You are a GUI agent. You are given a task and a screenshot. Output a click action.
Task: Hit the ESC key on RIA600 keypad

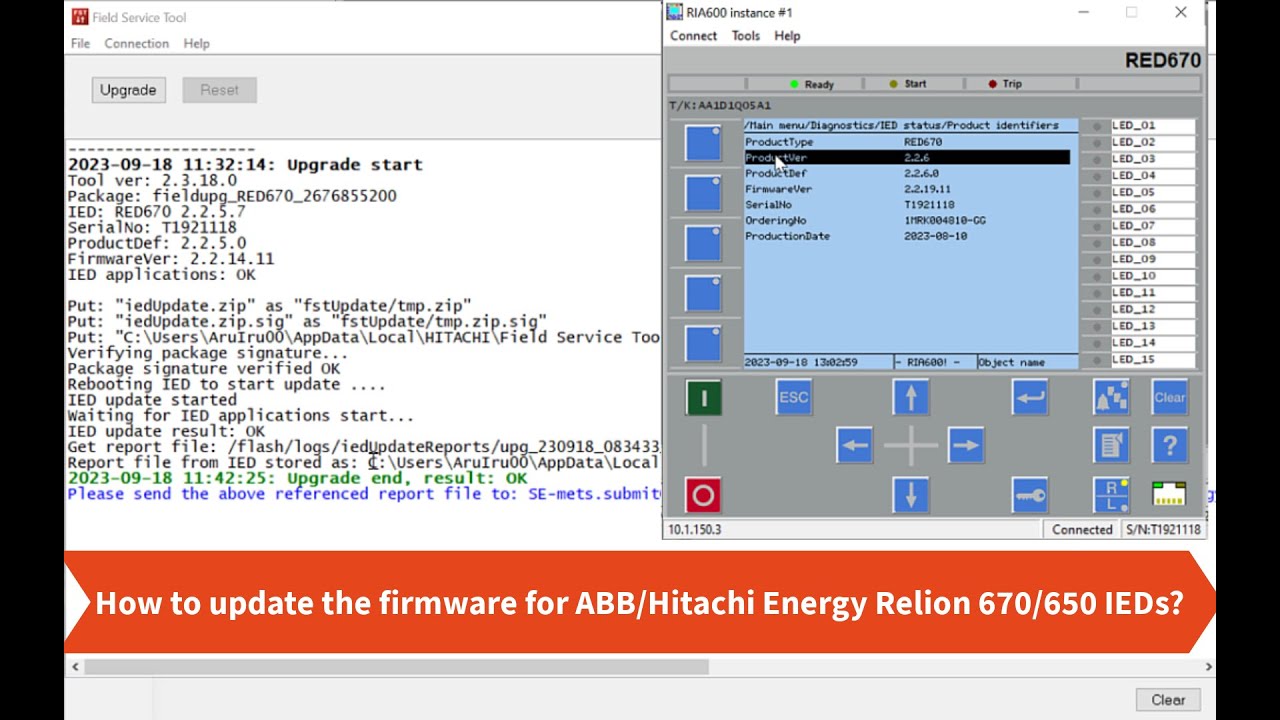point(793,397)
